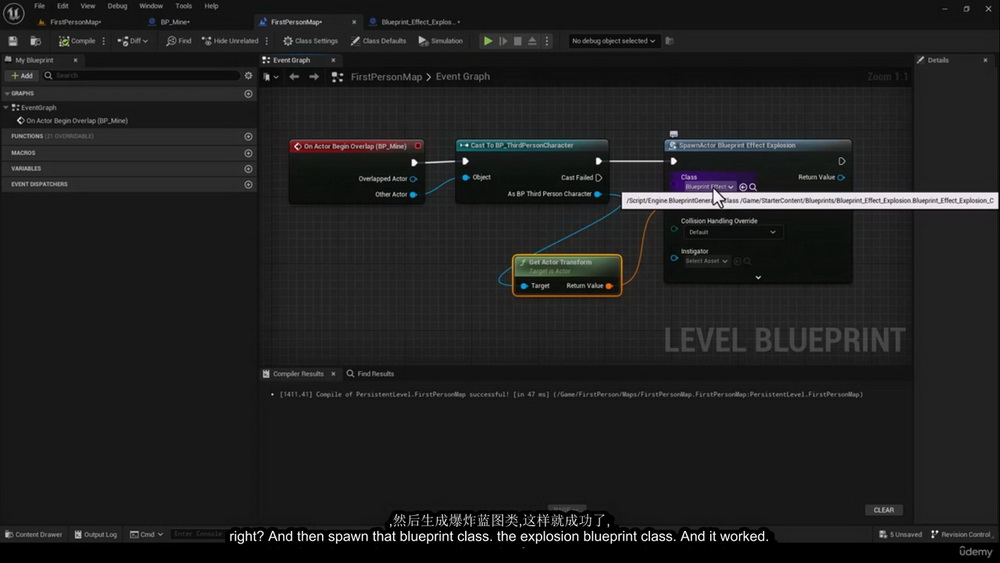1000x563 pixels.
Task: Collapse the Graphs section
Action: pos(7,93)
